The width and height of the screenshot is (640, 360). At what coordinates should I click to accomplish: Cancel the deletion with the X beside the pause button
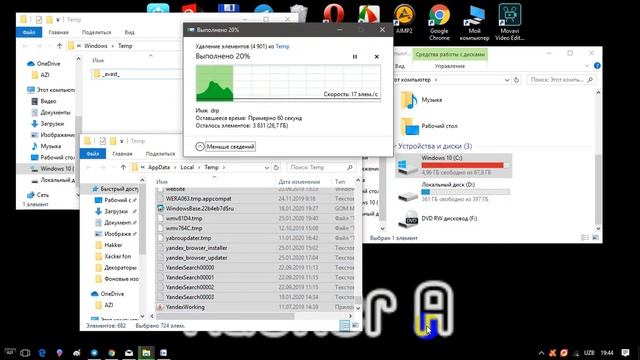[376, 57]
